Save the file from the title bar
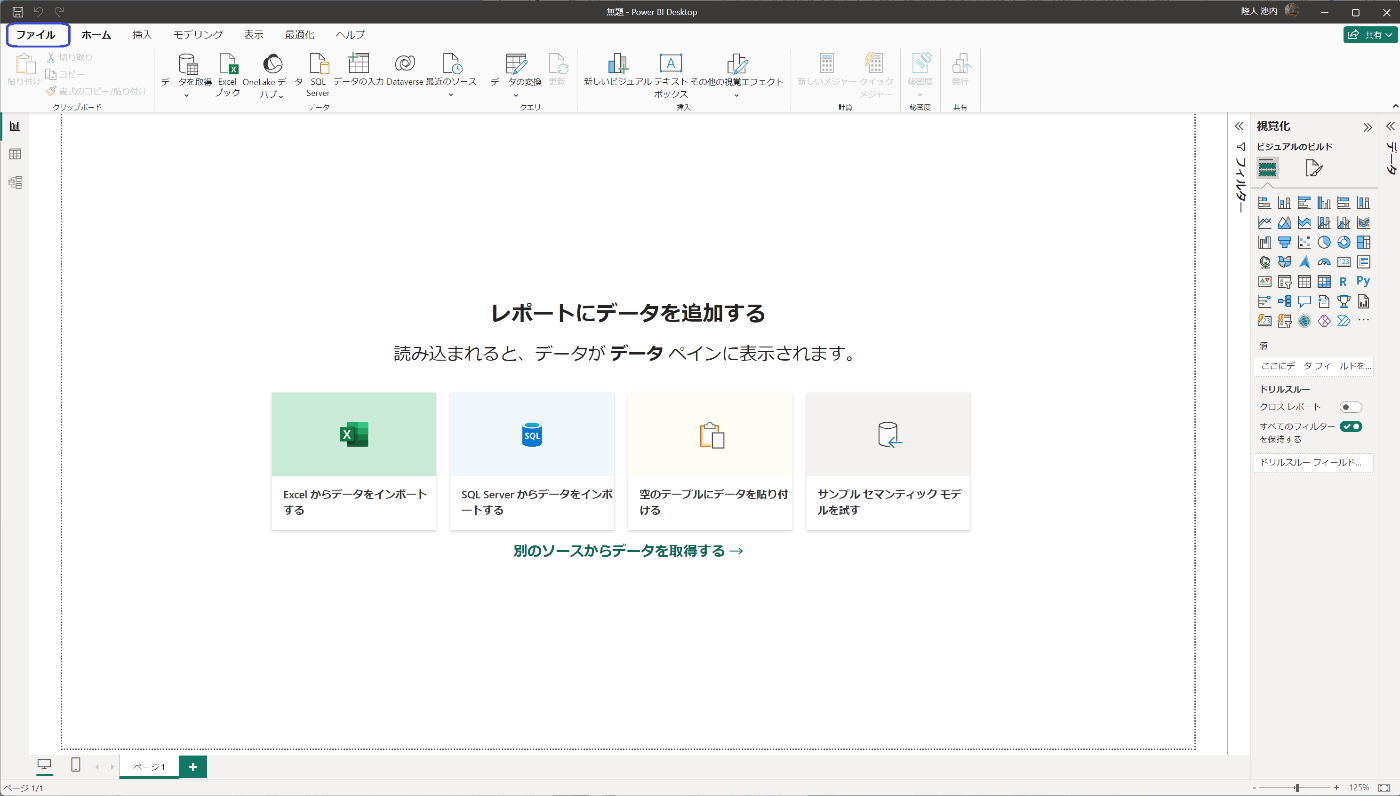Screen dimensions: 1400x796 click(x=17, y=11)
